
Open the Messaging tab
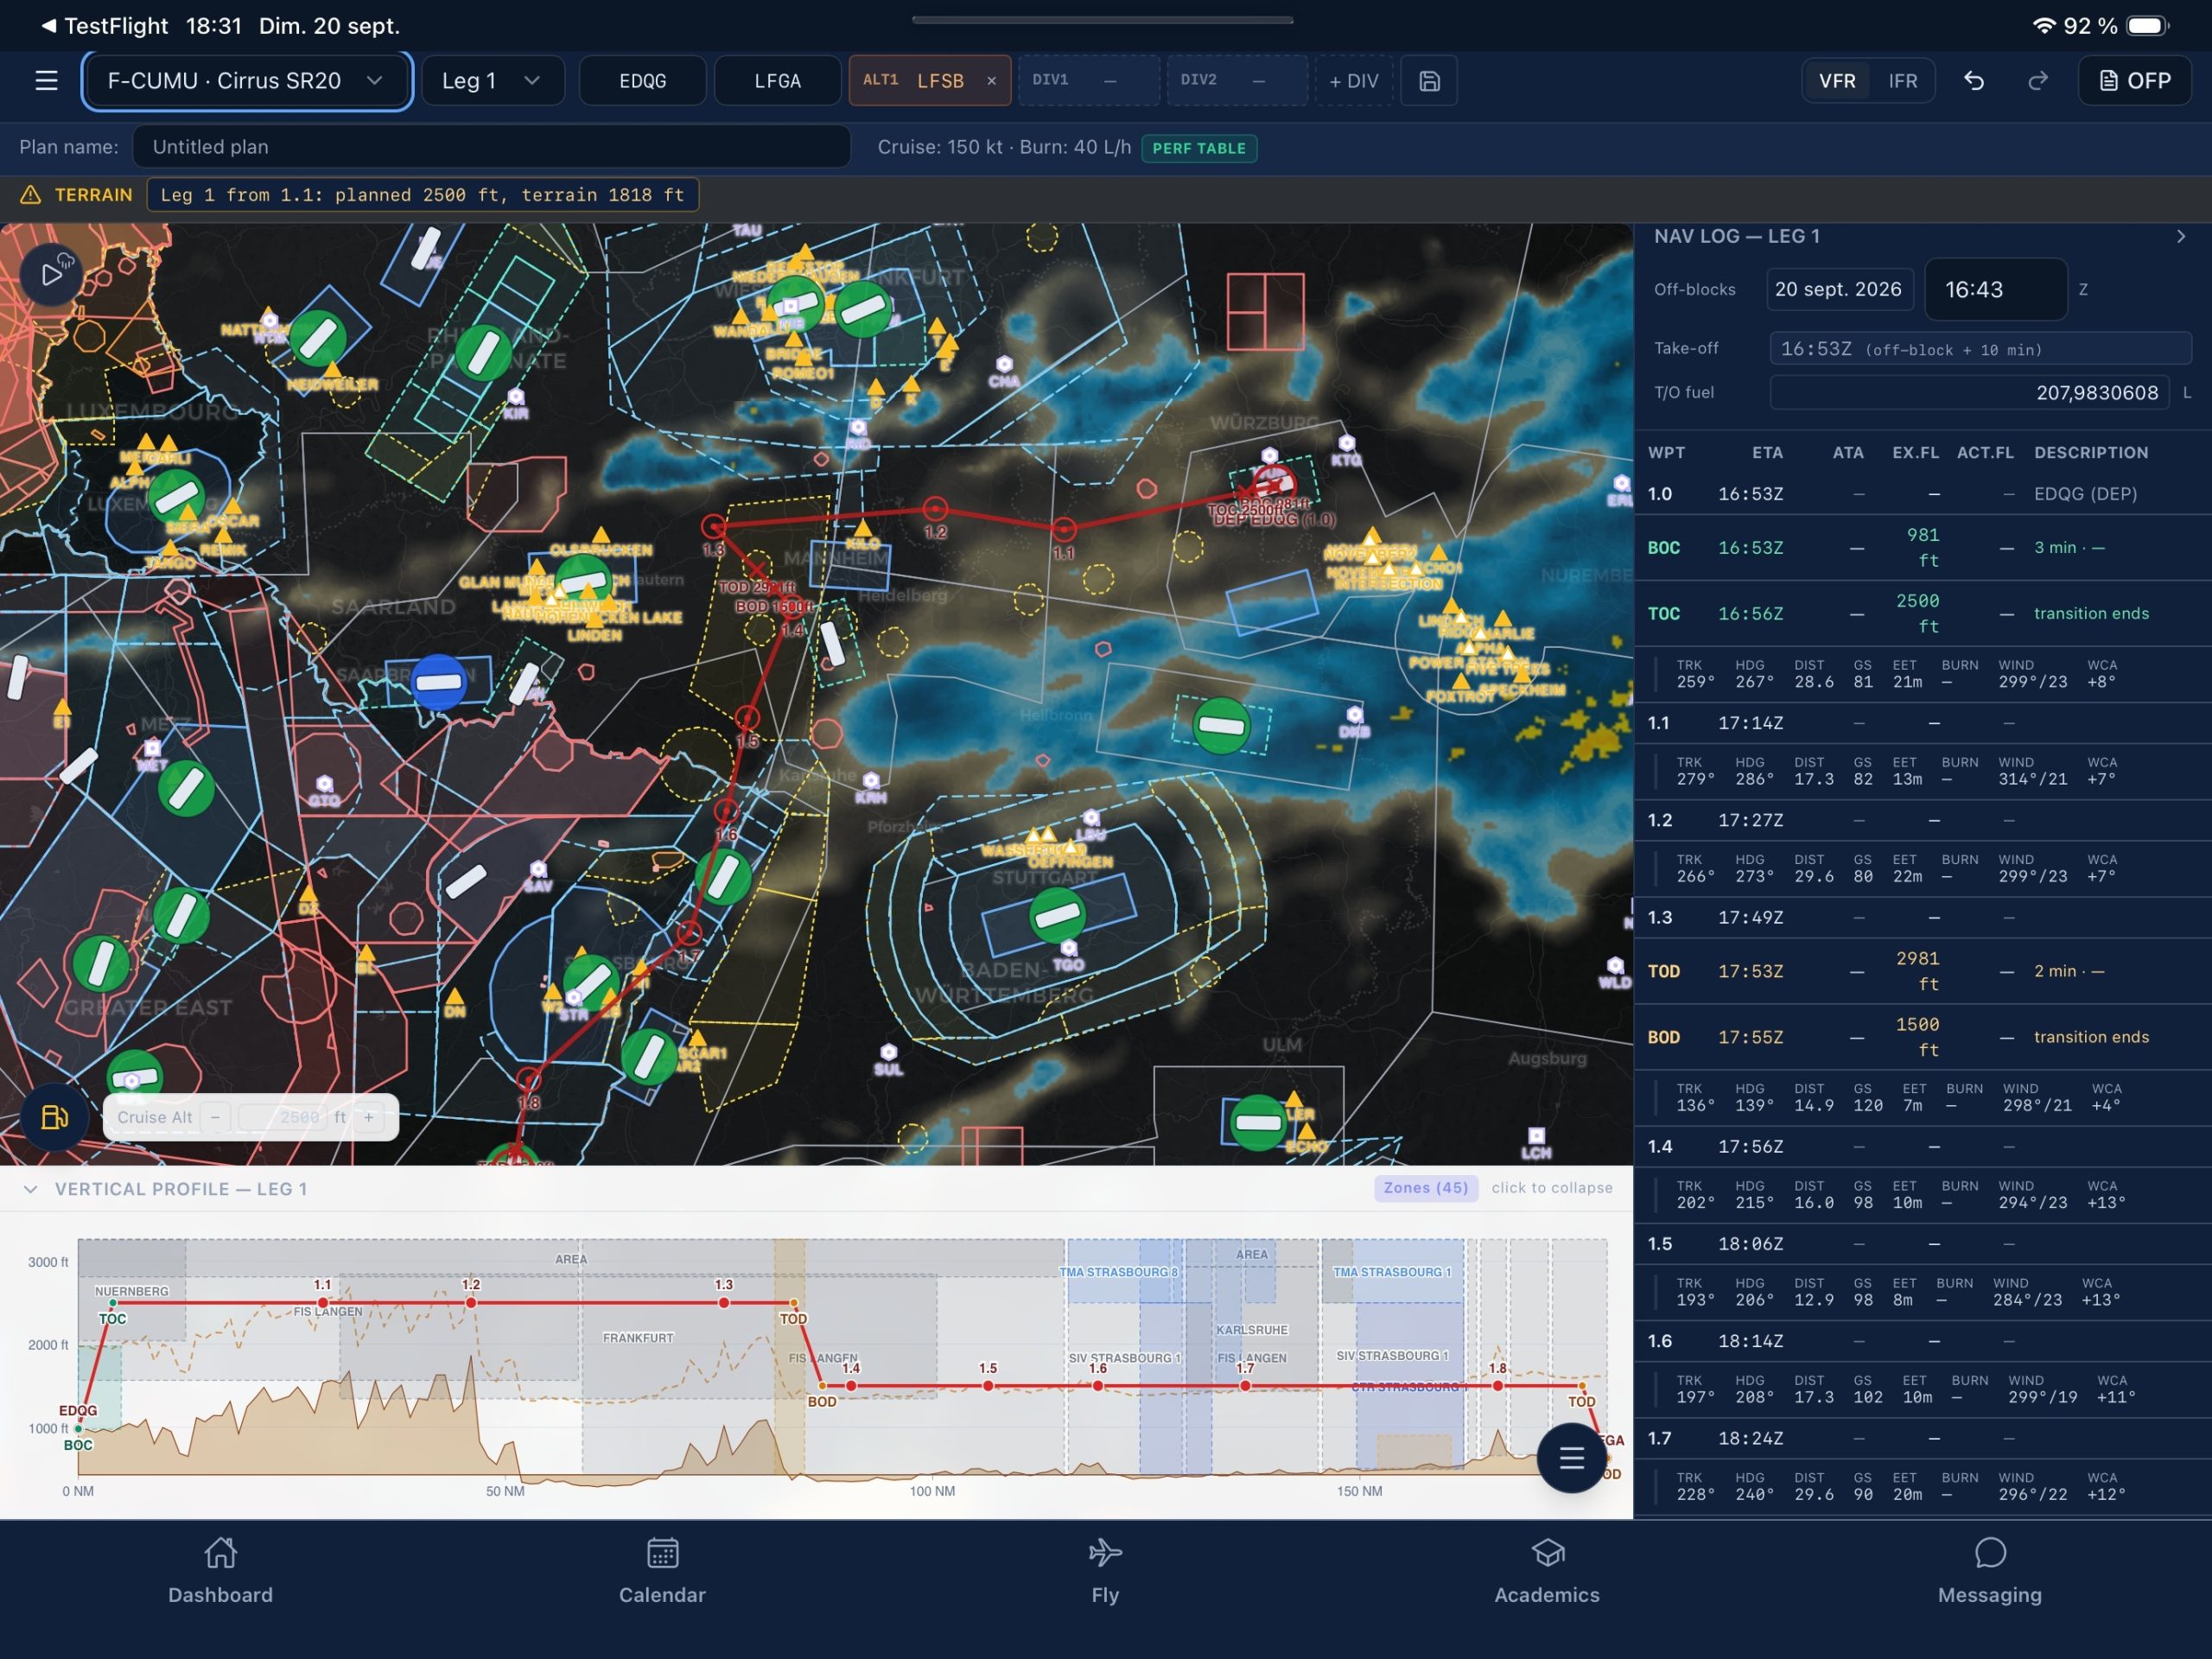pyautogui.click(x=1989, y=1572)
